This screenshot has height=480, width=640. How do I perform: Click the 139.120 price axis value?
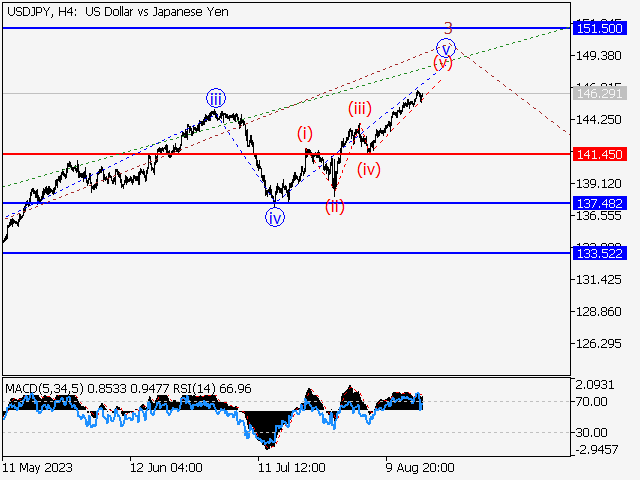tap(598, 184)
